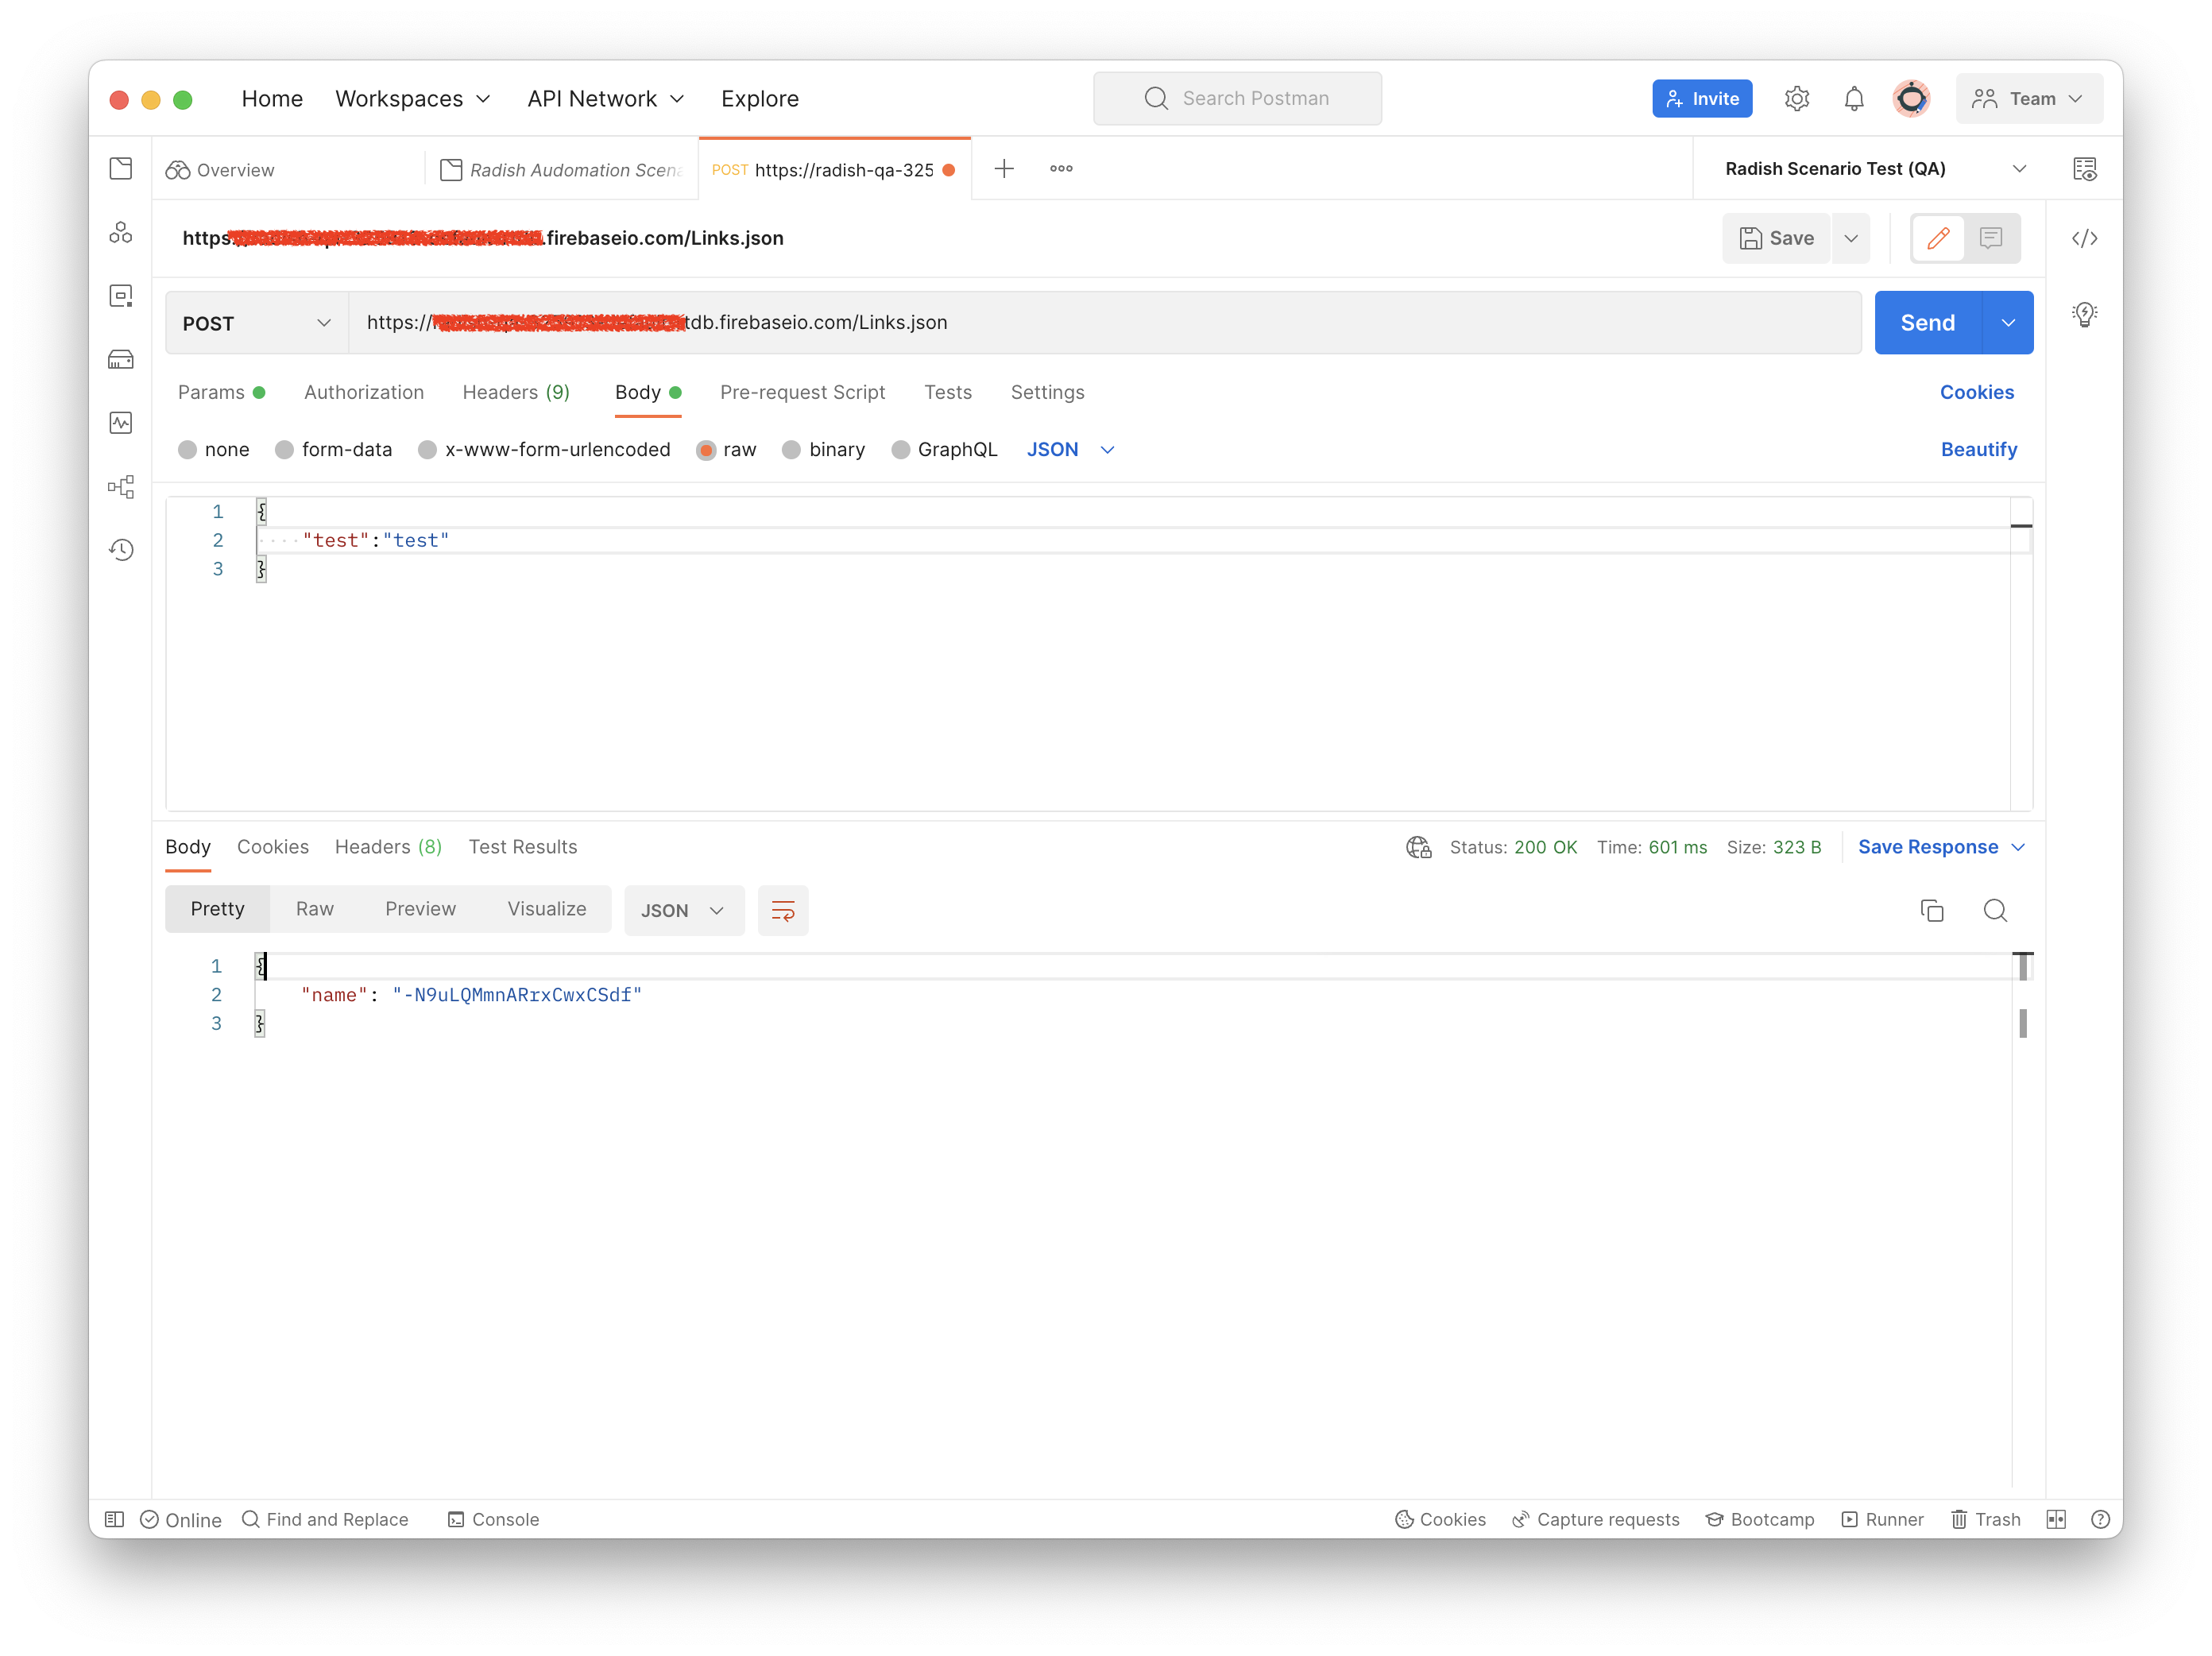Click into the request URL field
2212x1656 pixels.
tap(1104, 322)
